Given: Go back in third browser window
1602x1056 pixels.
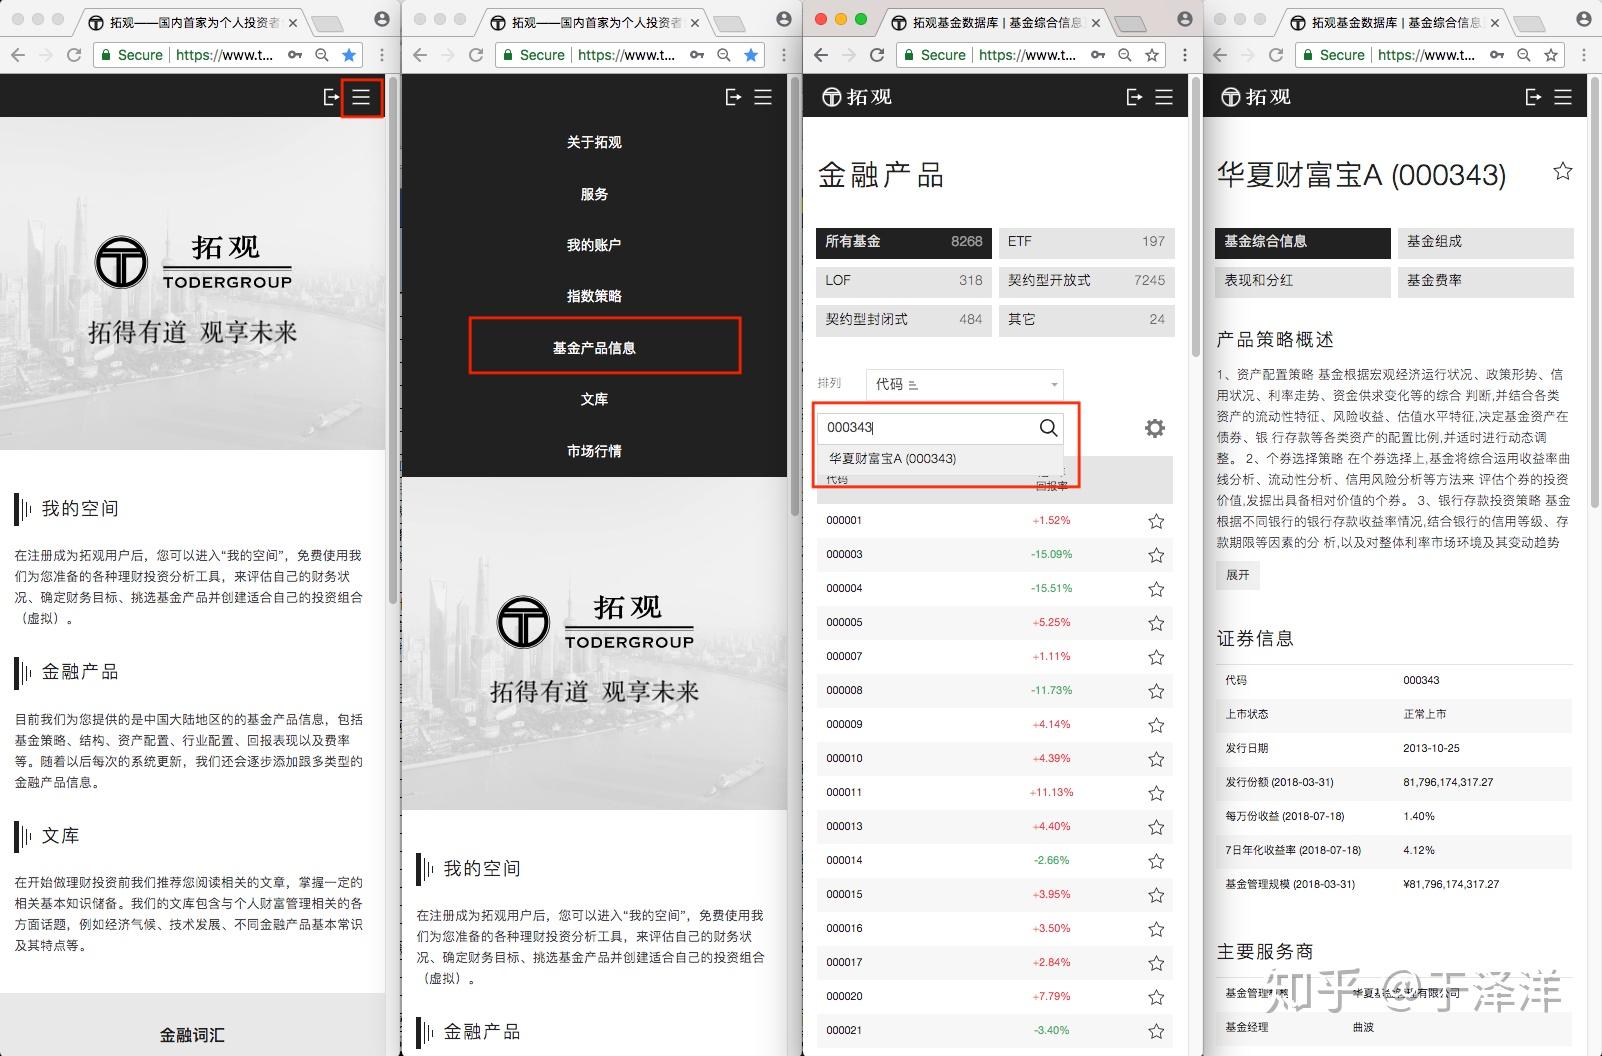Looking at the screenshot, I should coord(821,55).
